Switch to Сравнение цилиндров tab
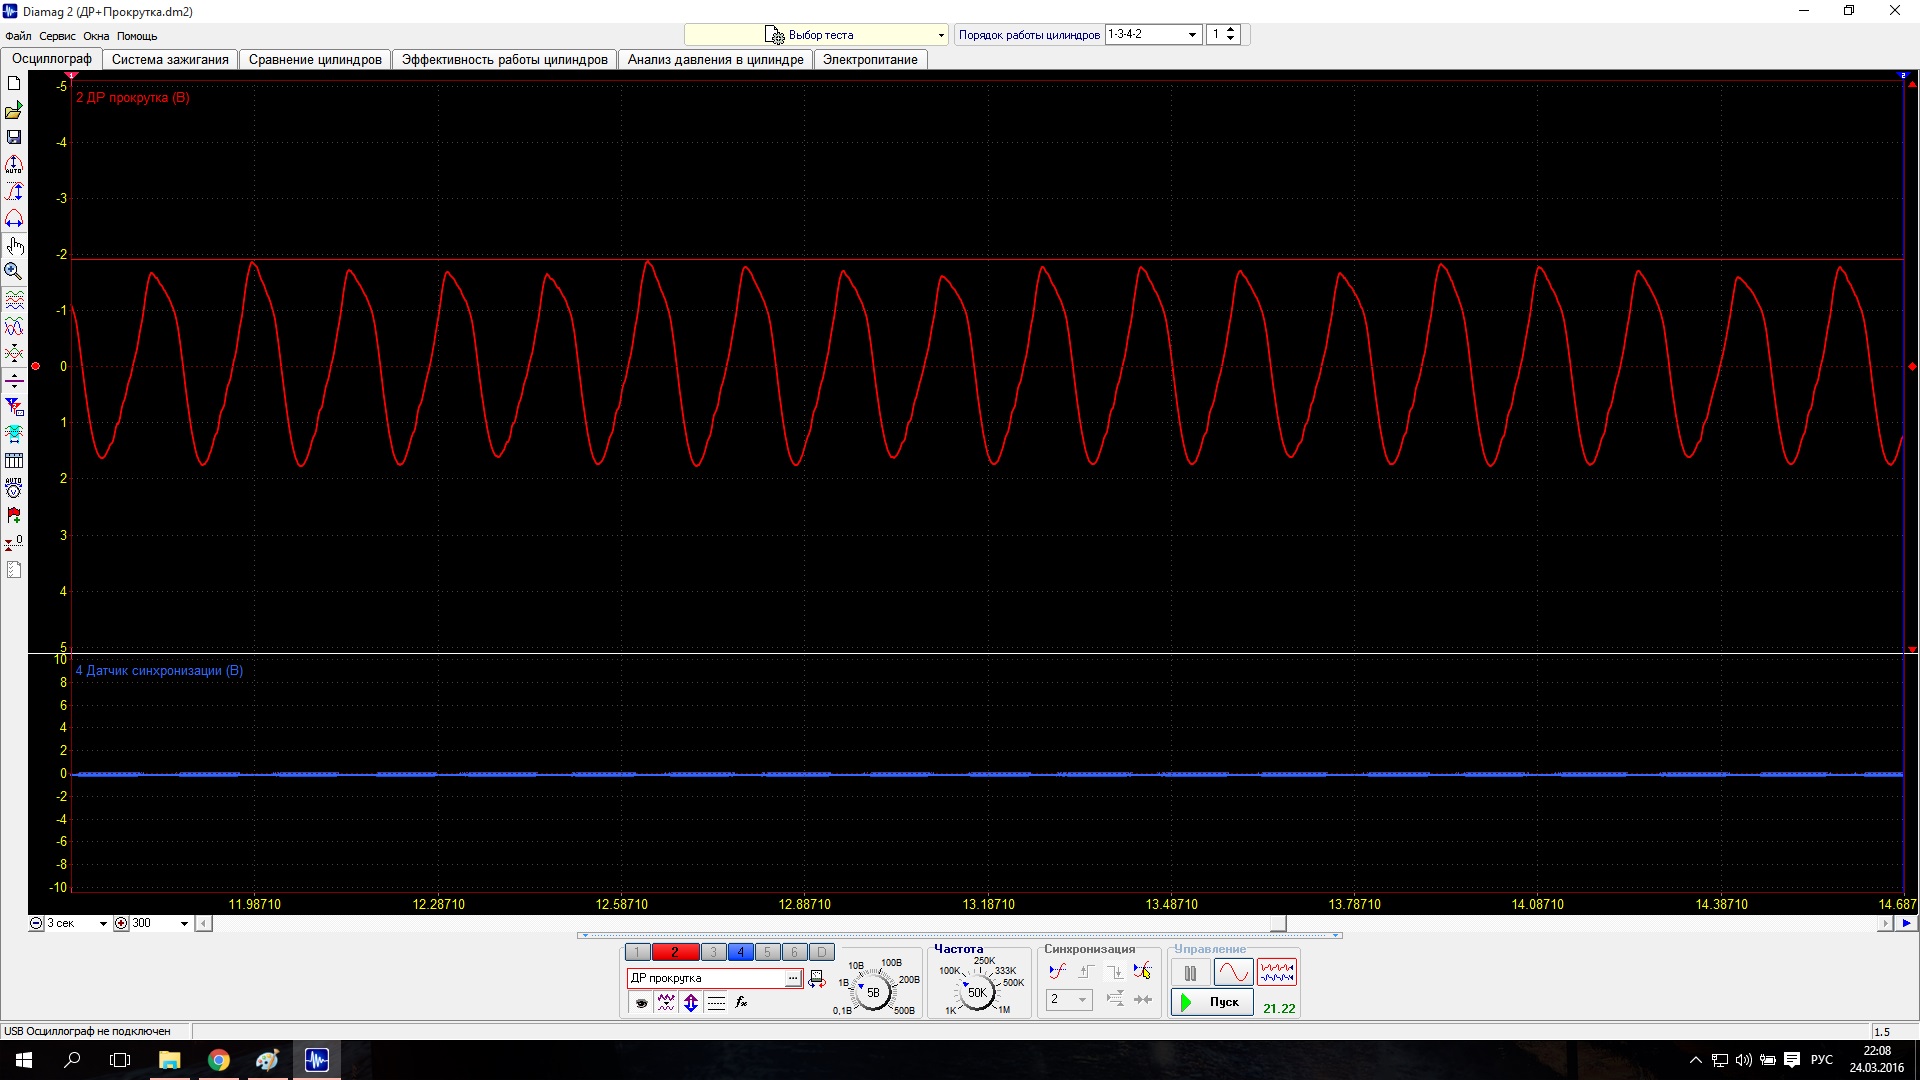 (x=315, y=60)
